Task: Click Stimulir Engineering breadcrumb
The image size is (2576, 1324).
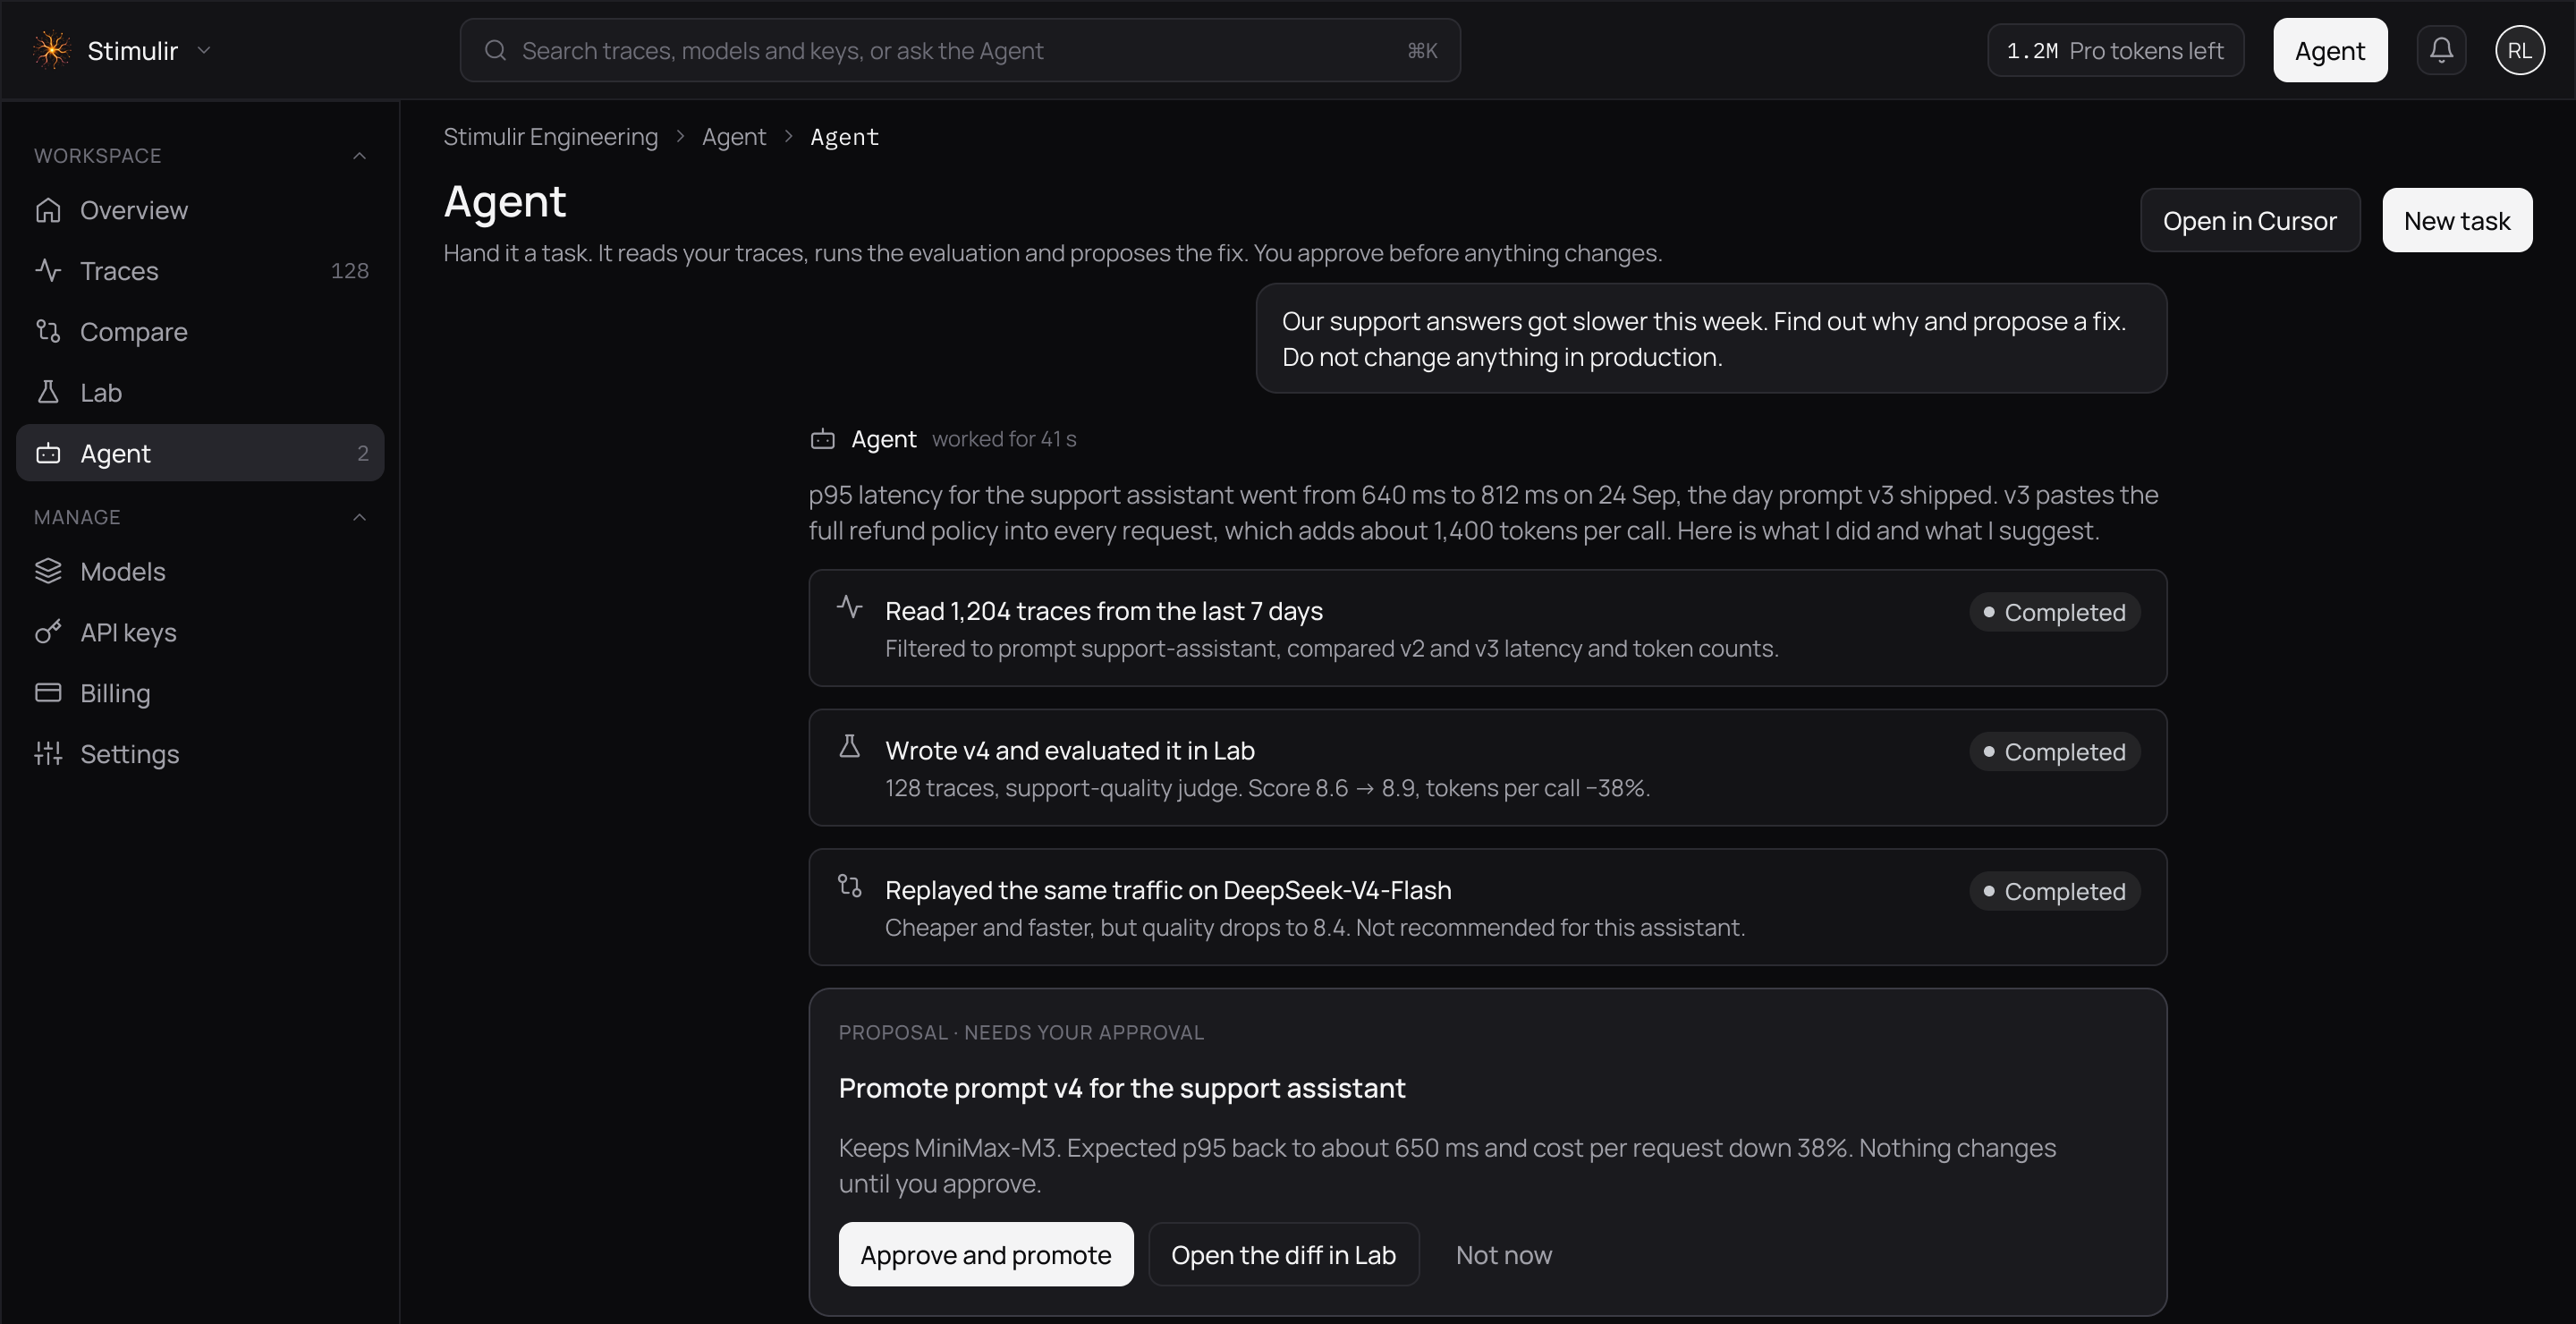Action: pyautogui.click(x=550, y=137)
